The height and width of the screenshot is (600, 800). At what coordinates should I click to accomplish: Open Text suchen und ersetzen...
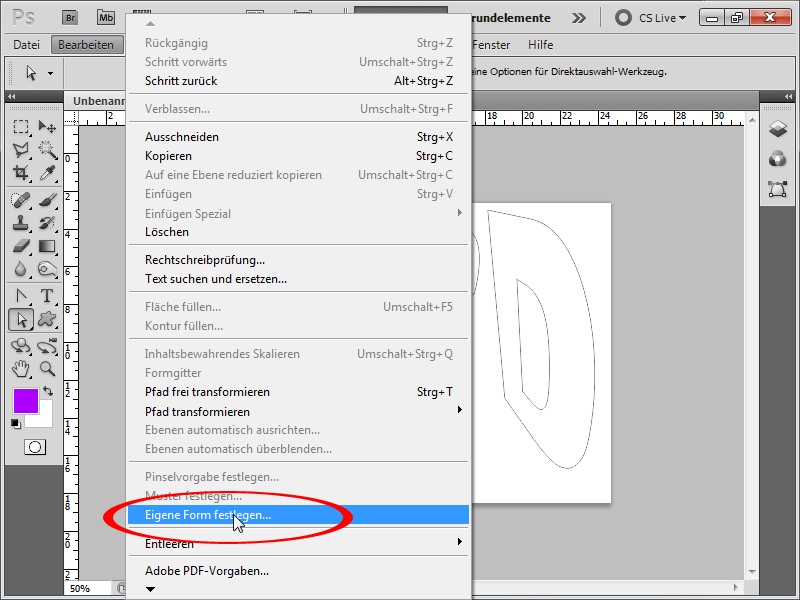coord(298,279)
